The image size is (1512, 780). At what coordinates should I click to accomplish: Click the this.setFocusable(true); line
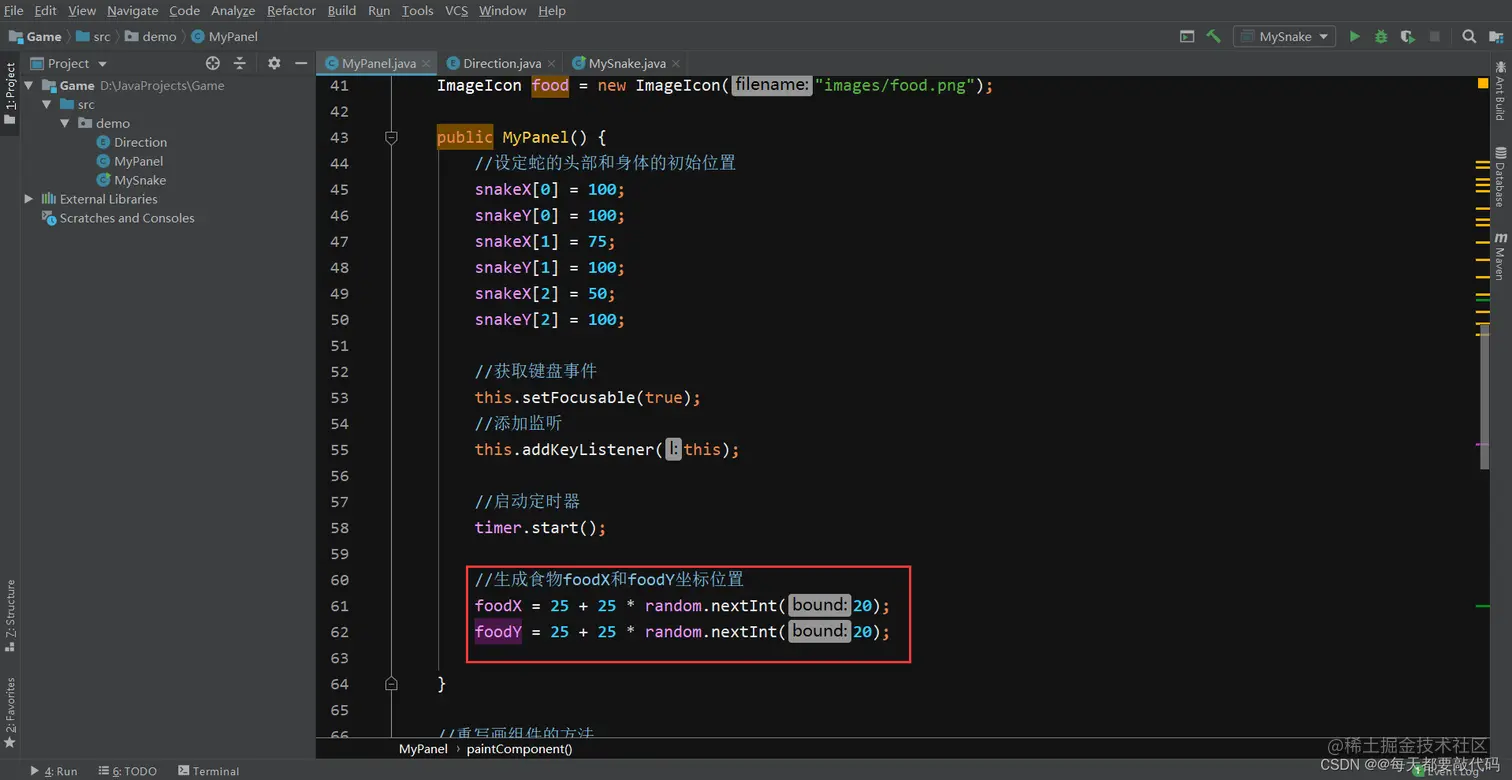point(588,397)
